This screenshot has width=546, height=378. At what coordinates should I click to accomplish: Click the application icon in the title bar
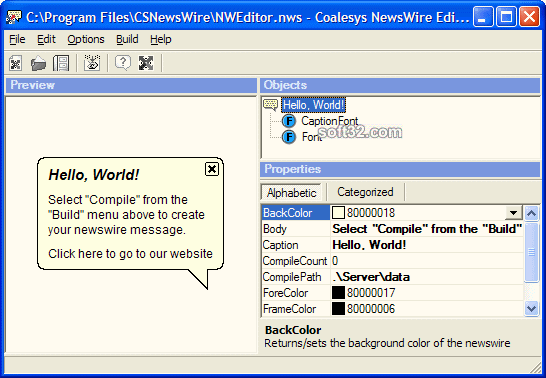coord(14,17)
